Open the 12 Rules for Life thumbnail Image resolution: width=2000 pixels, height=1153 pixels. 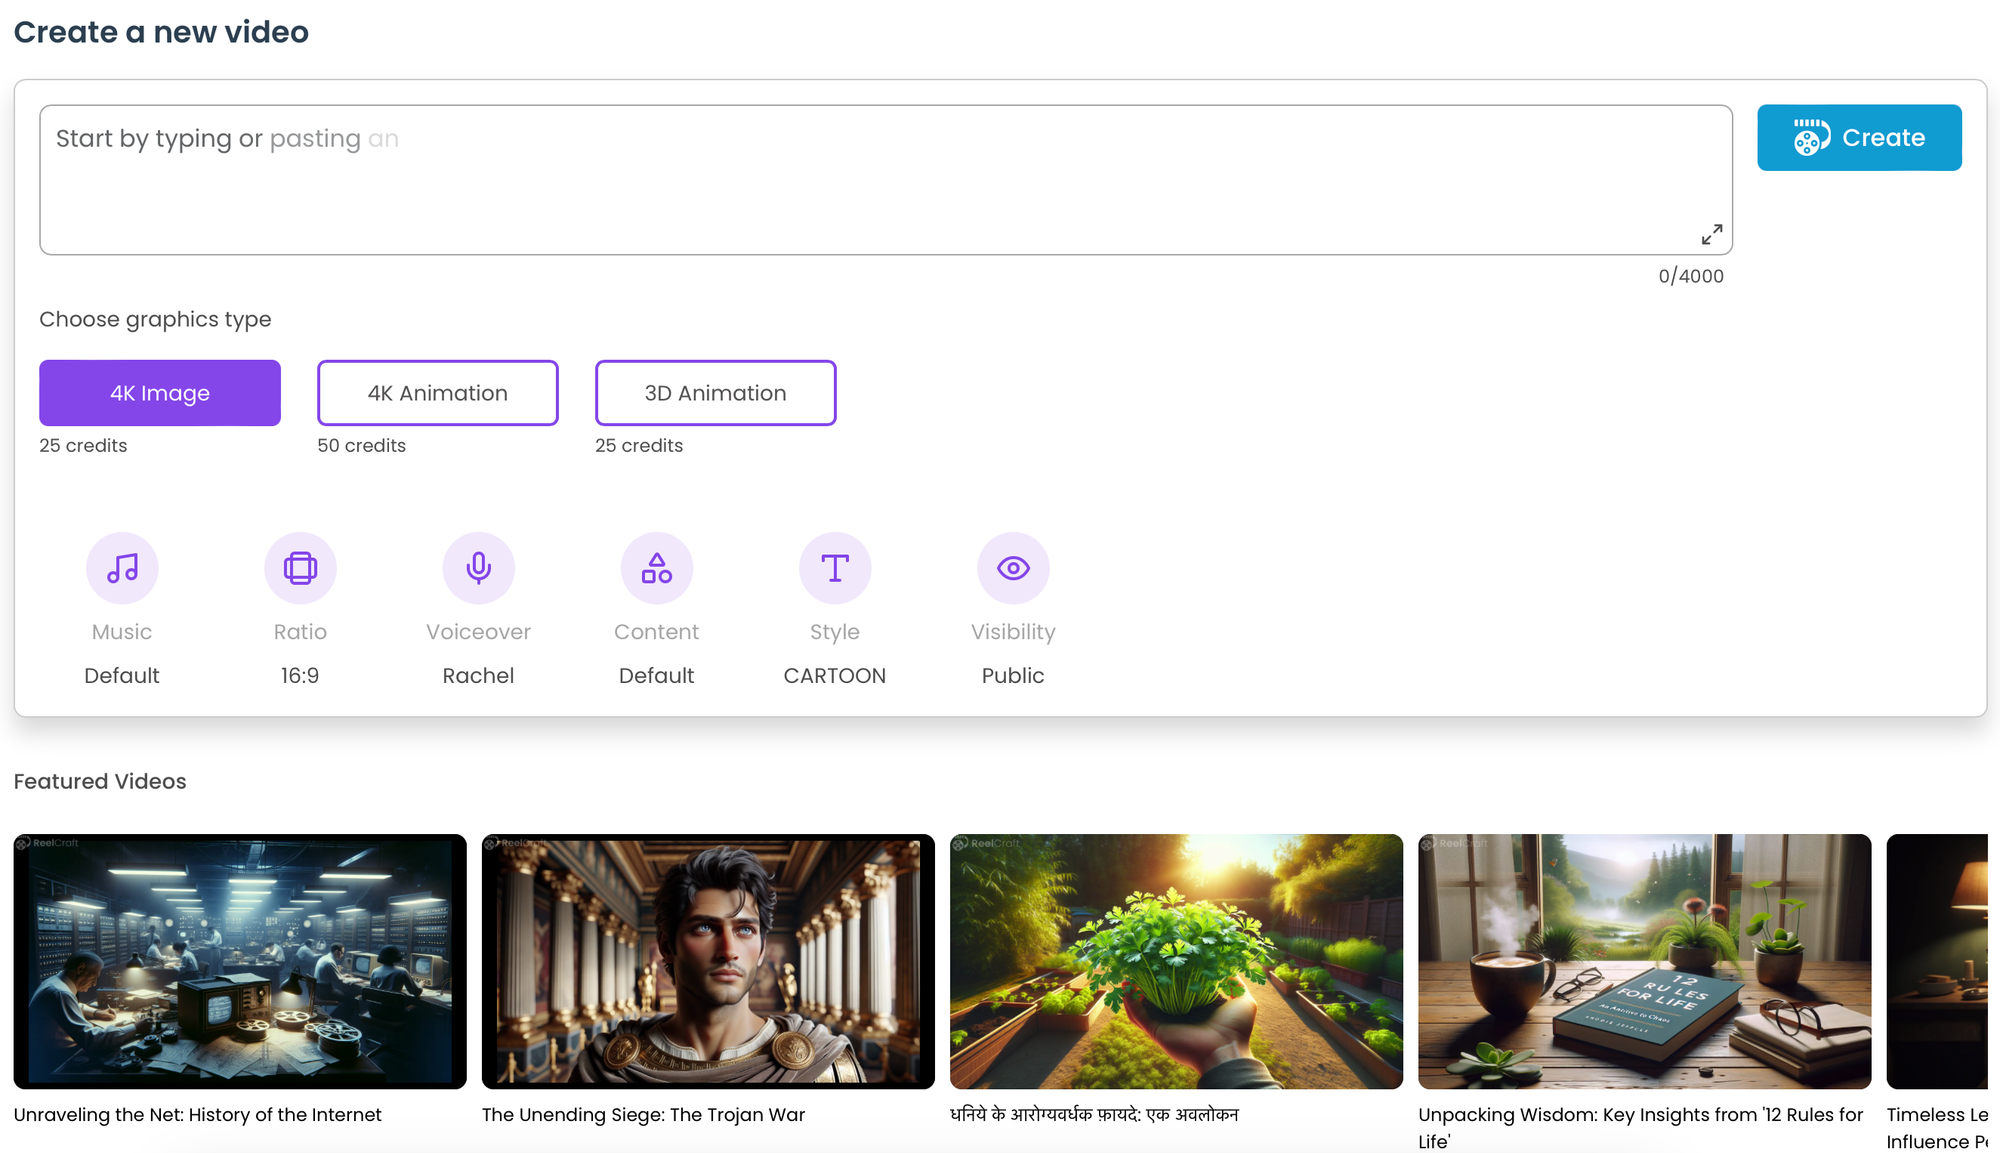[x=1644, y=961]
